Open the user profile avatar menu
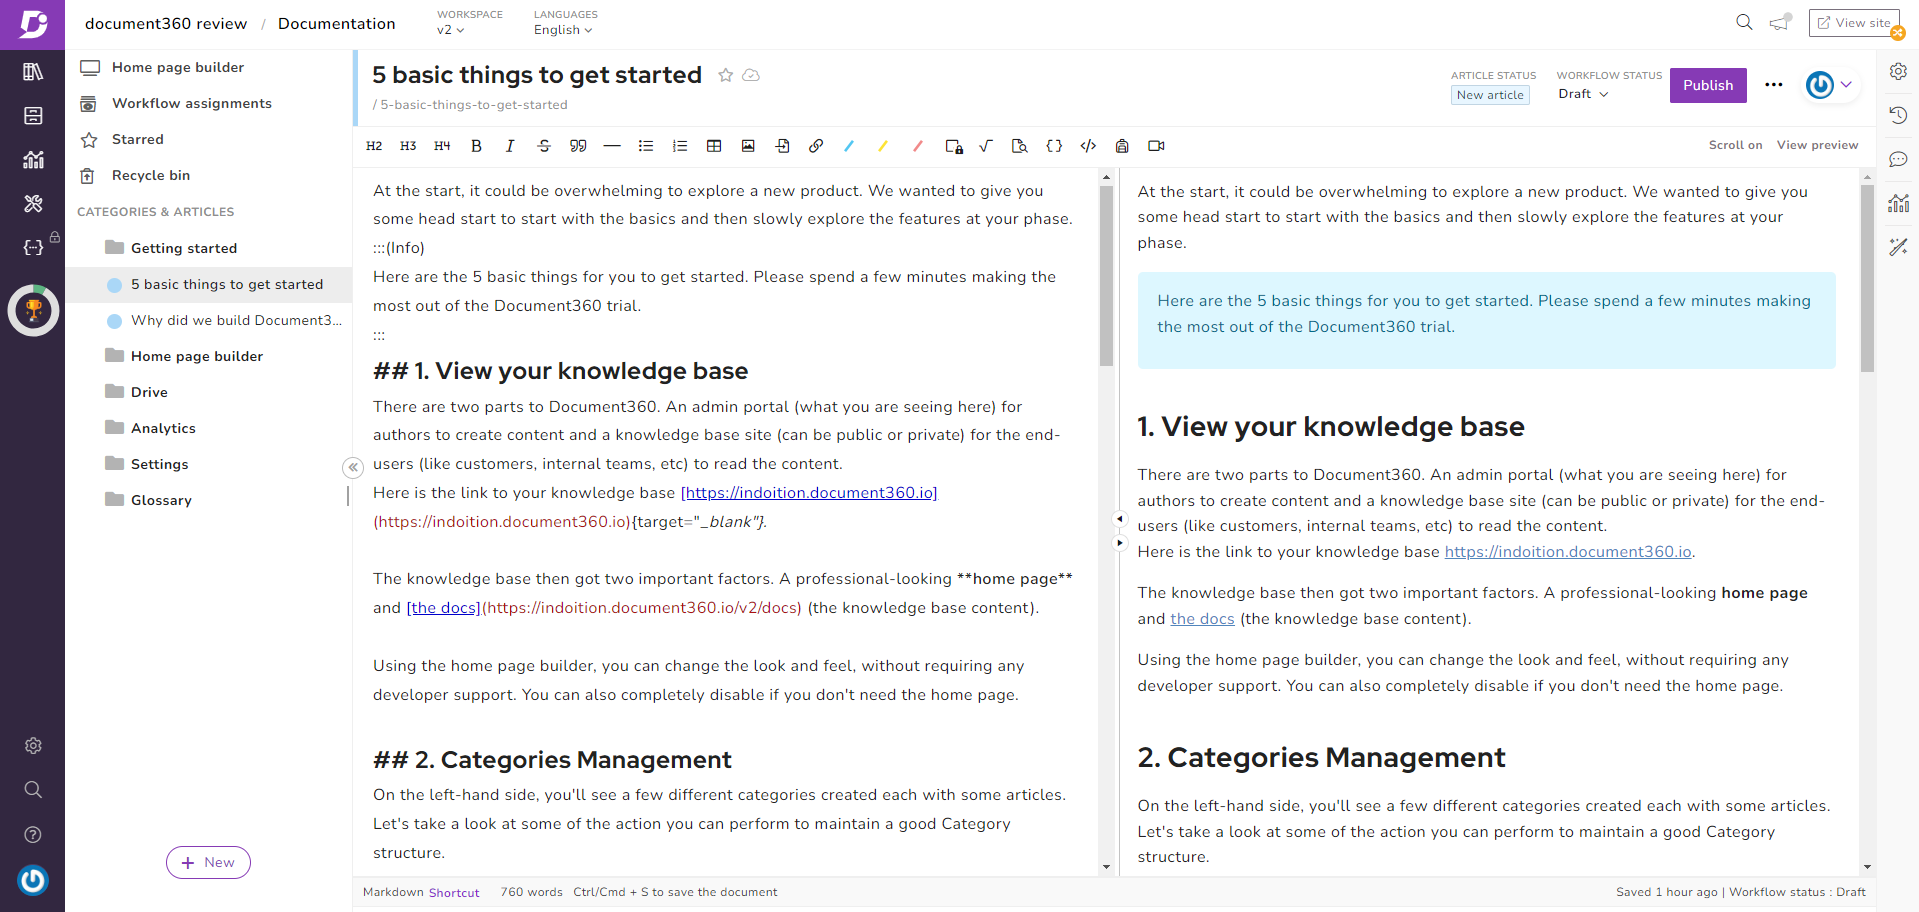 (1829, 85)
